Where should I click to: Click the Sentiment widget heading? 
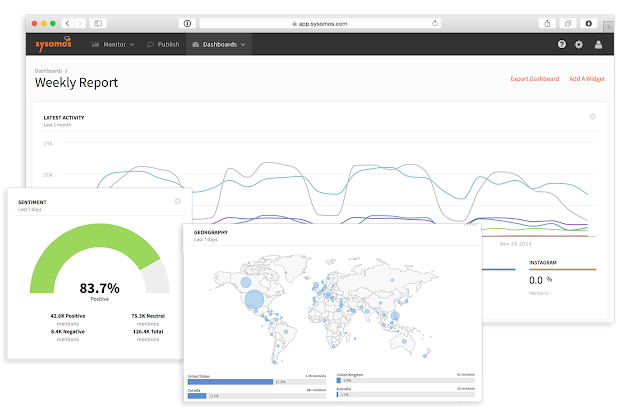[32, 202]
